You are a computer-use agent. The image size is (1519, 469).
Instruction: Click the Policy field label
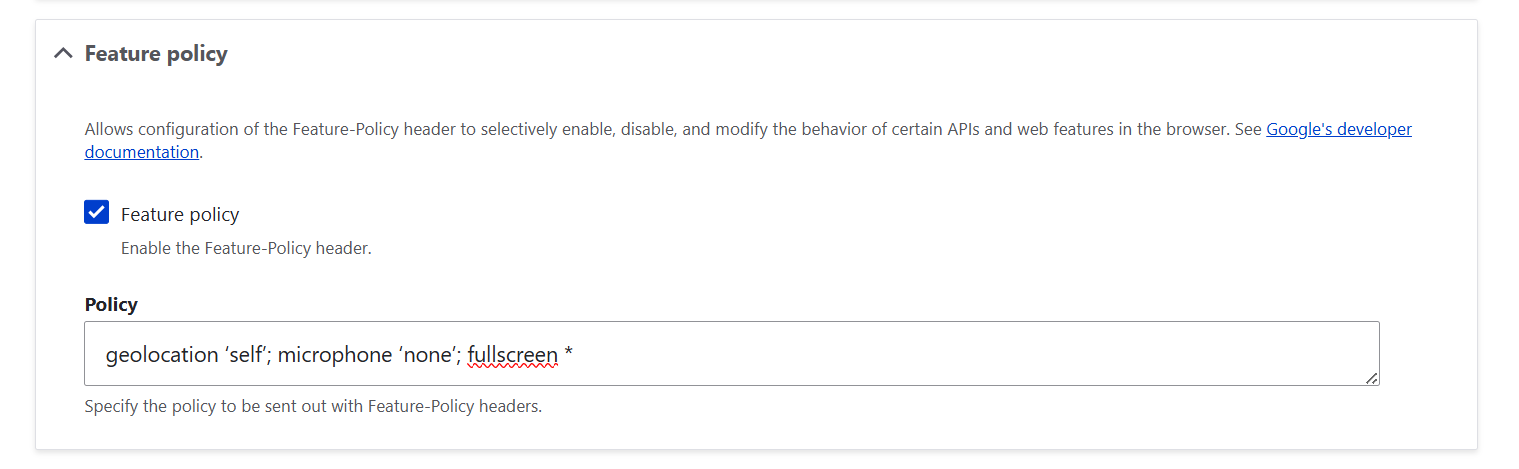click(x=111, y=305)
